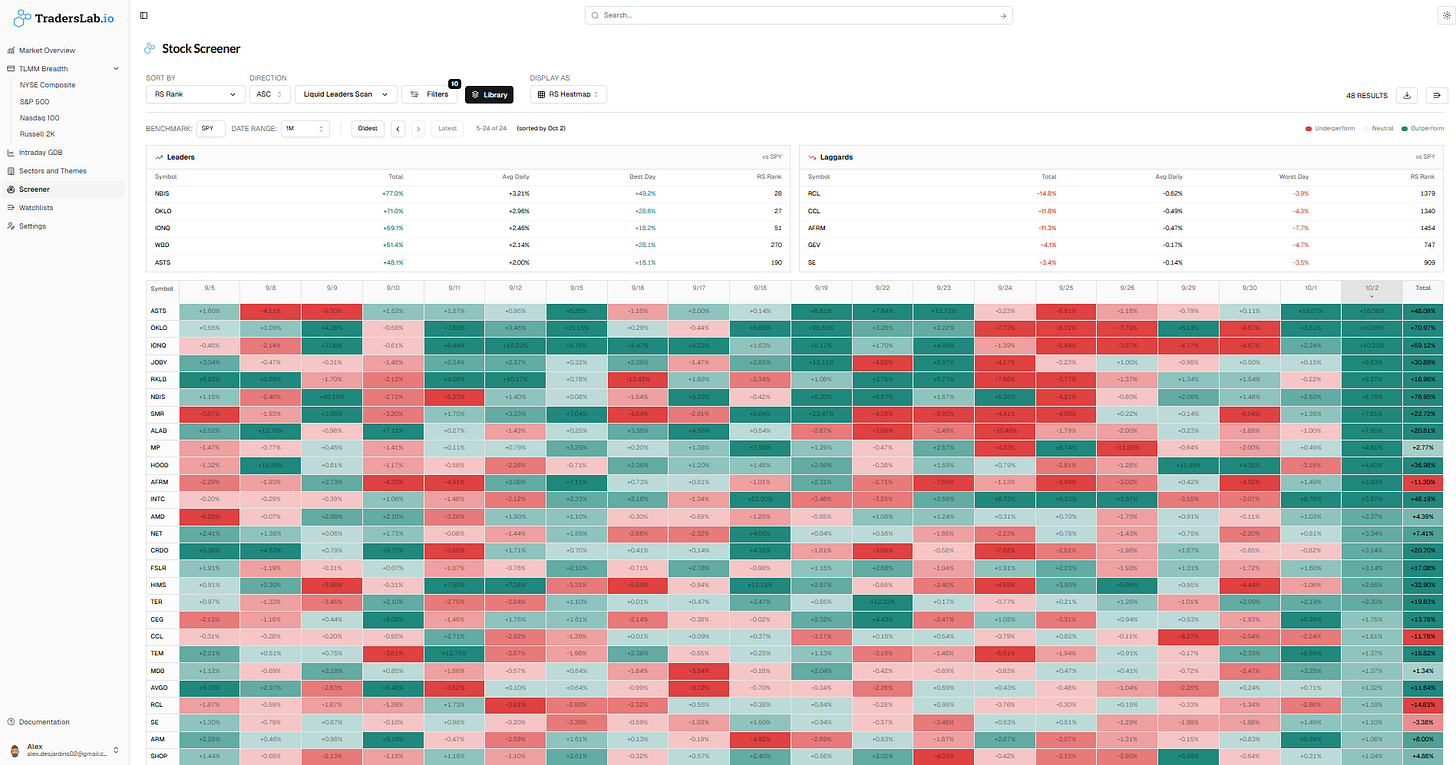
Task: Change the ASC direction dropdown
Action: [x=269, y=94]
